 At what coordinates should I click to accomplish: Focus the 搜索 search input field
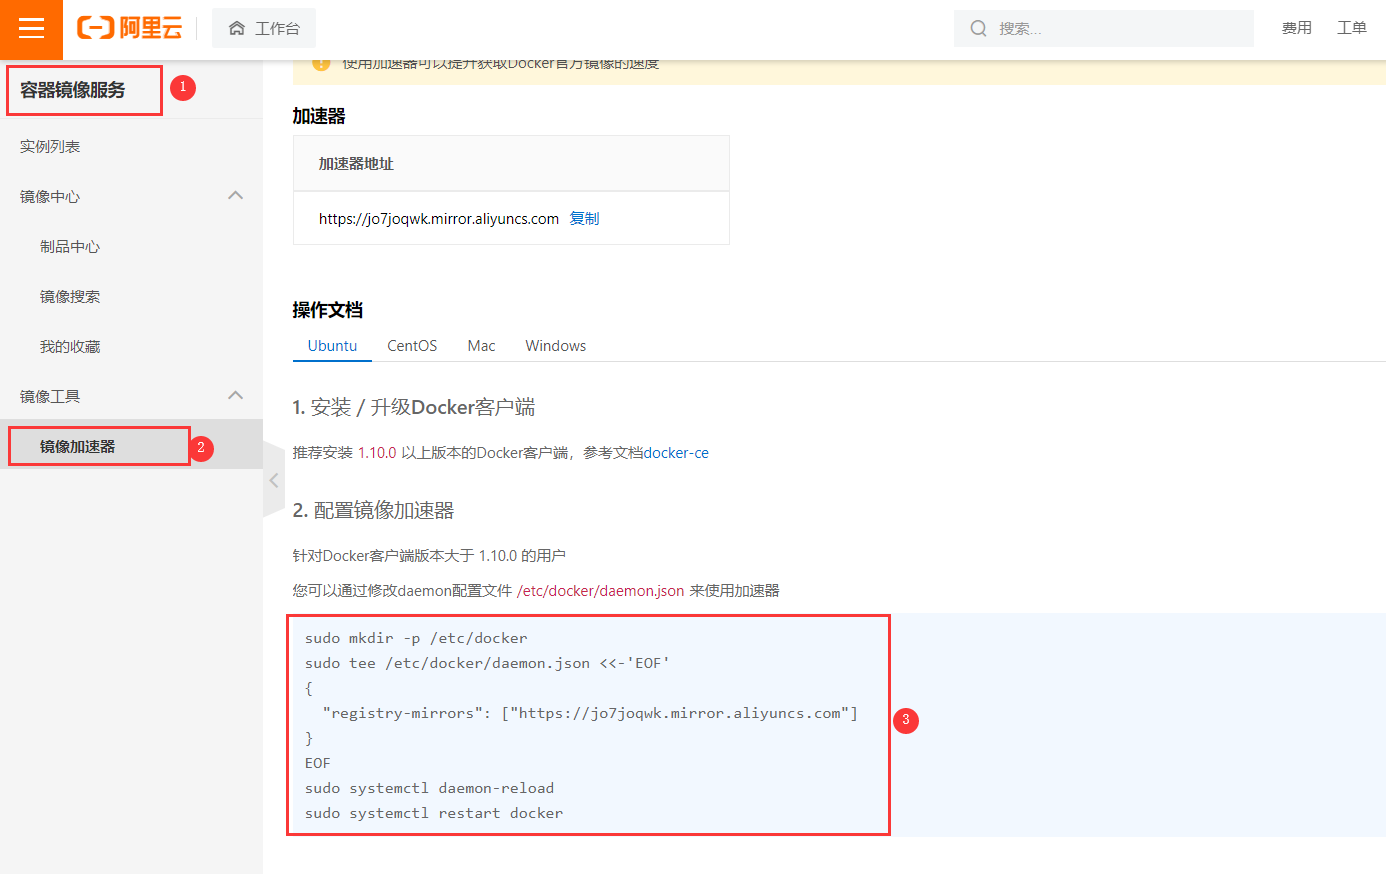[1104, 28]
